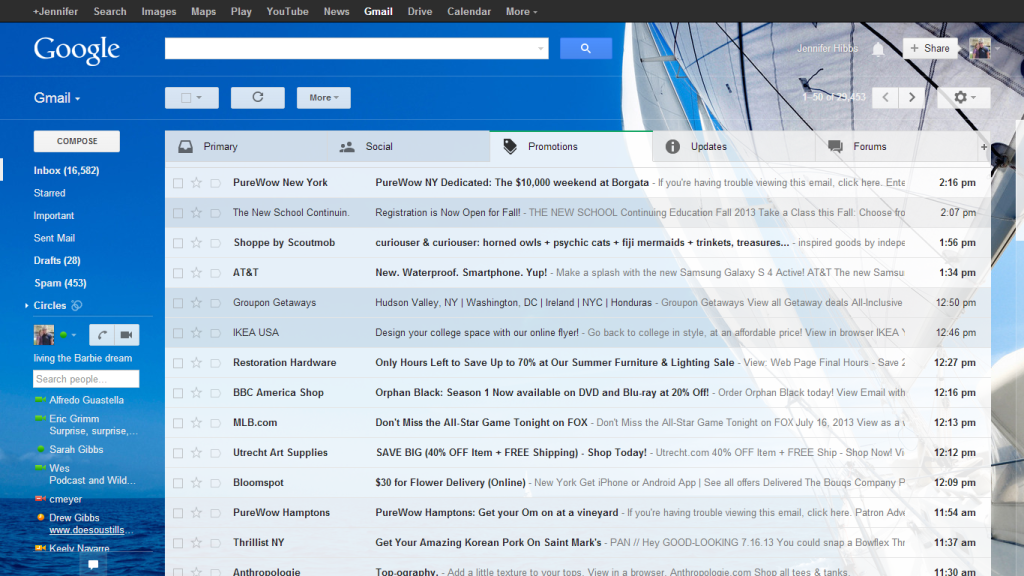Viewport: 1024px width, 576px height.
Task: Star the AT&T email
Action: 196,273
